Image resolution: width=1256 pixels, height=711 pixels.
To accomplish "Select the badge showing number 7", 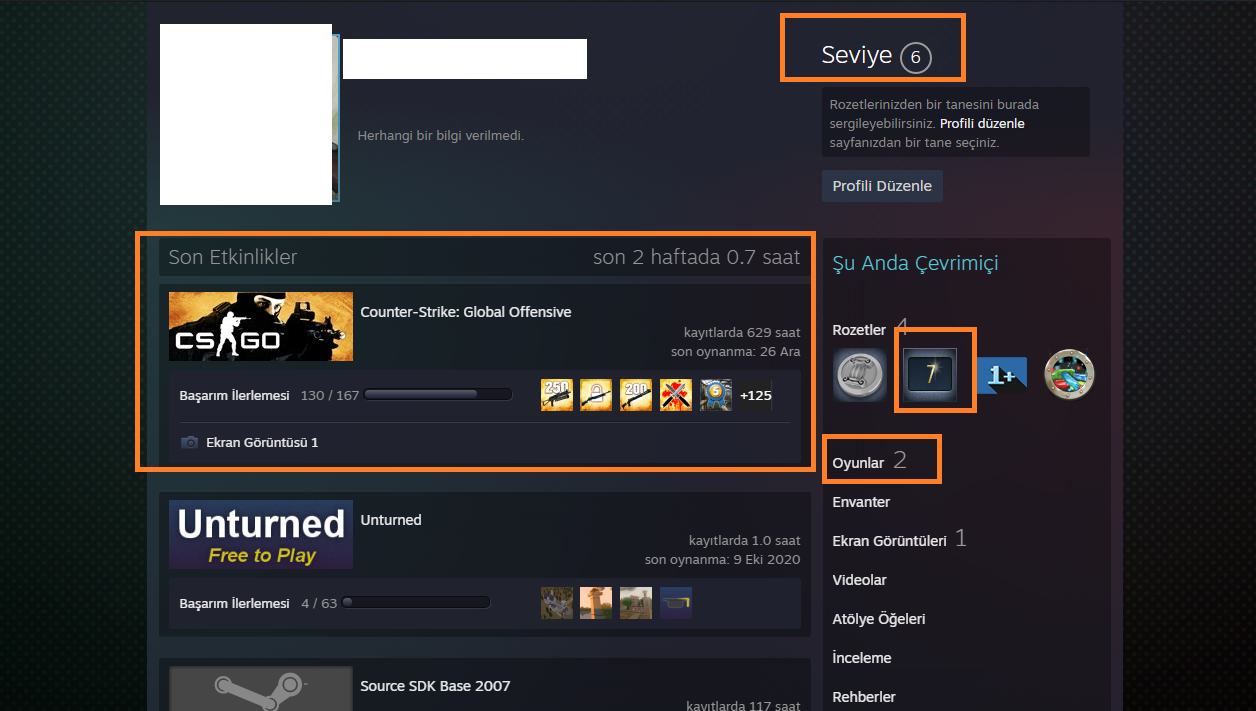I will 930,375.
